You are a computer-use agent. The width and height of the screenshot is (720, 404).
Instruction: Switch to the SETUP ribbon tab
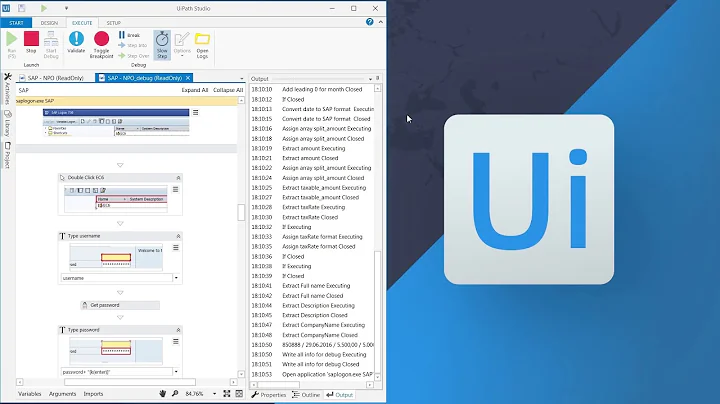[113, 22]
